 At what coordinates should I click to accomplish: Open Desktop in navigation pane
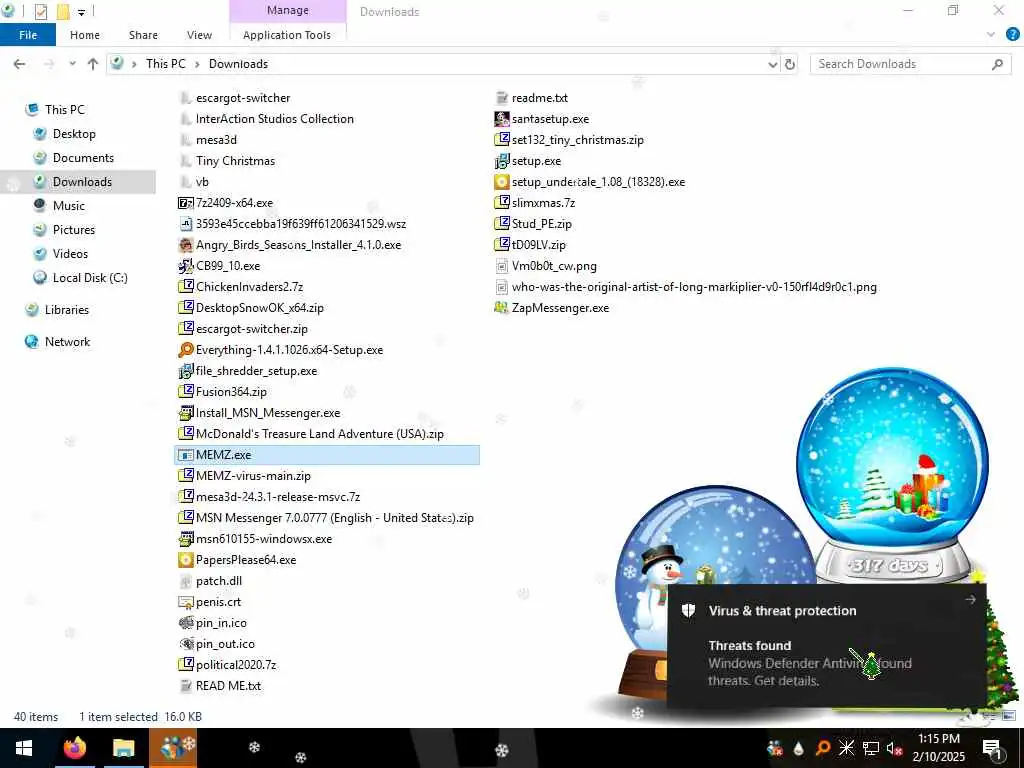(x=74, y=134)
